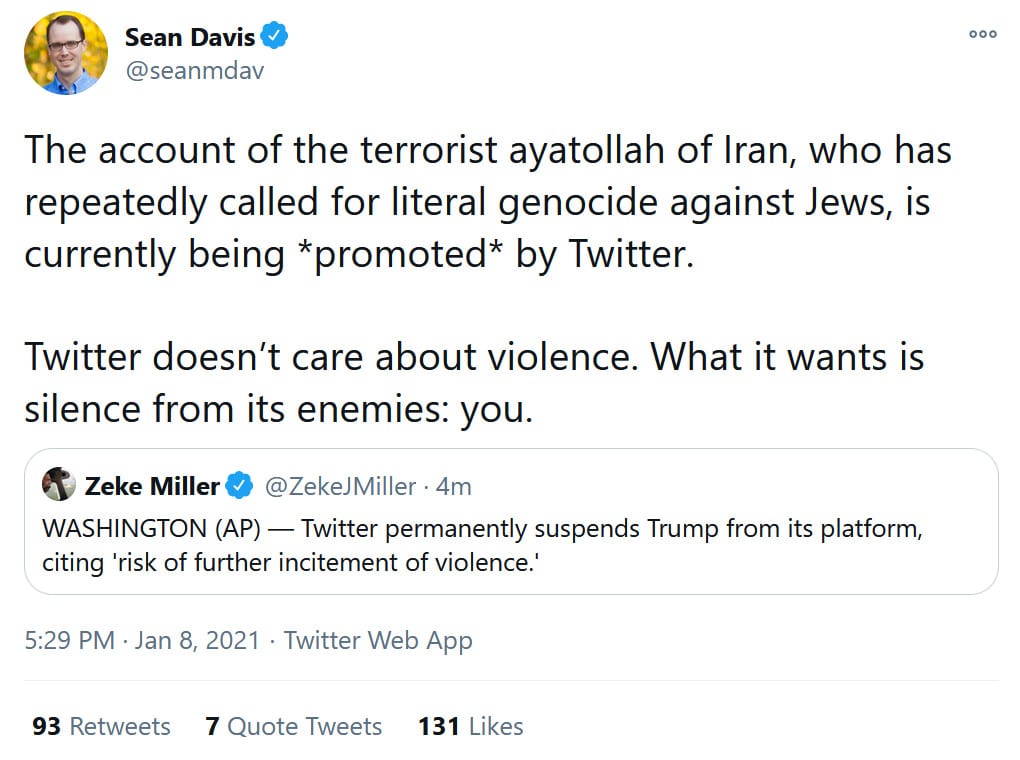This screenshot has width=1020, height=760.
Task: Open the quoted AP tweet about Trump's suspension
Action: point(510,547)
